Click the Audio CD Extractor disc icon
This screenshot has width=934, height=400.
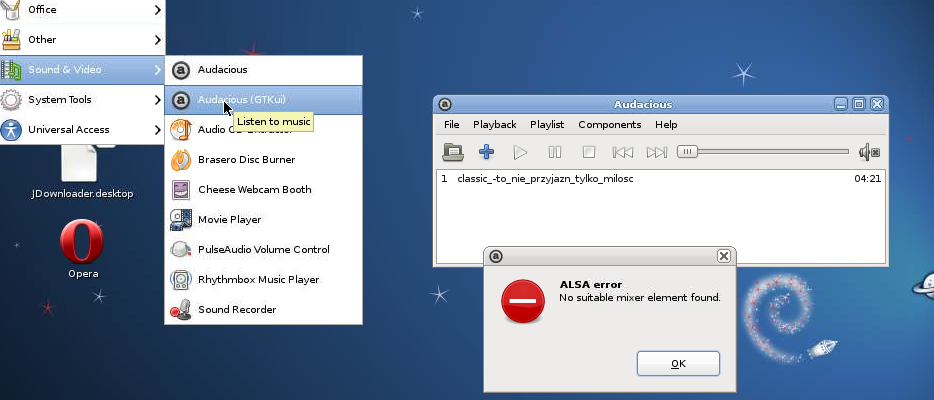pos(180,130)
